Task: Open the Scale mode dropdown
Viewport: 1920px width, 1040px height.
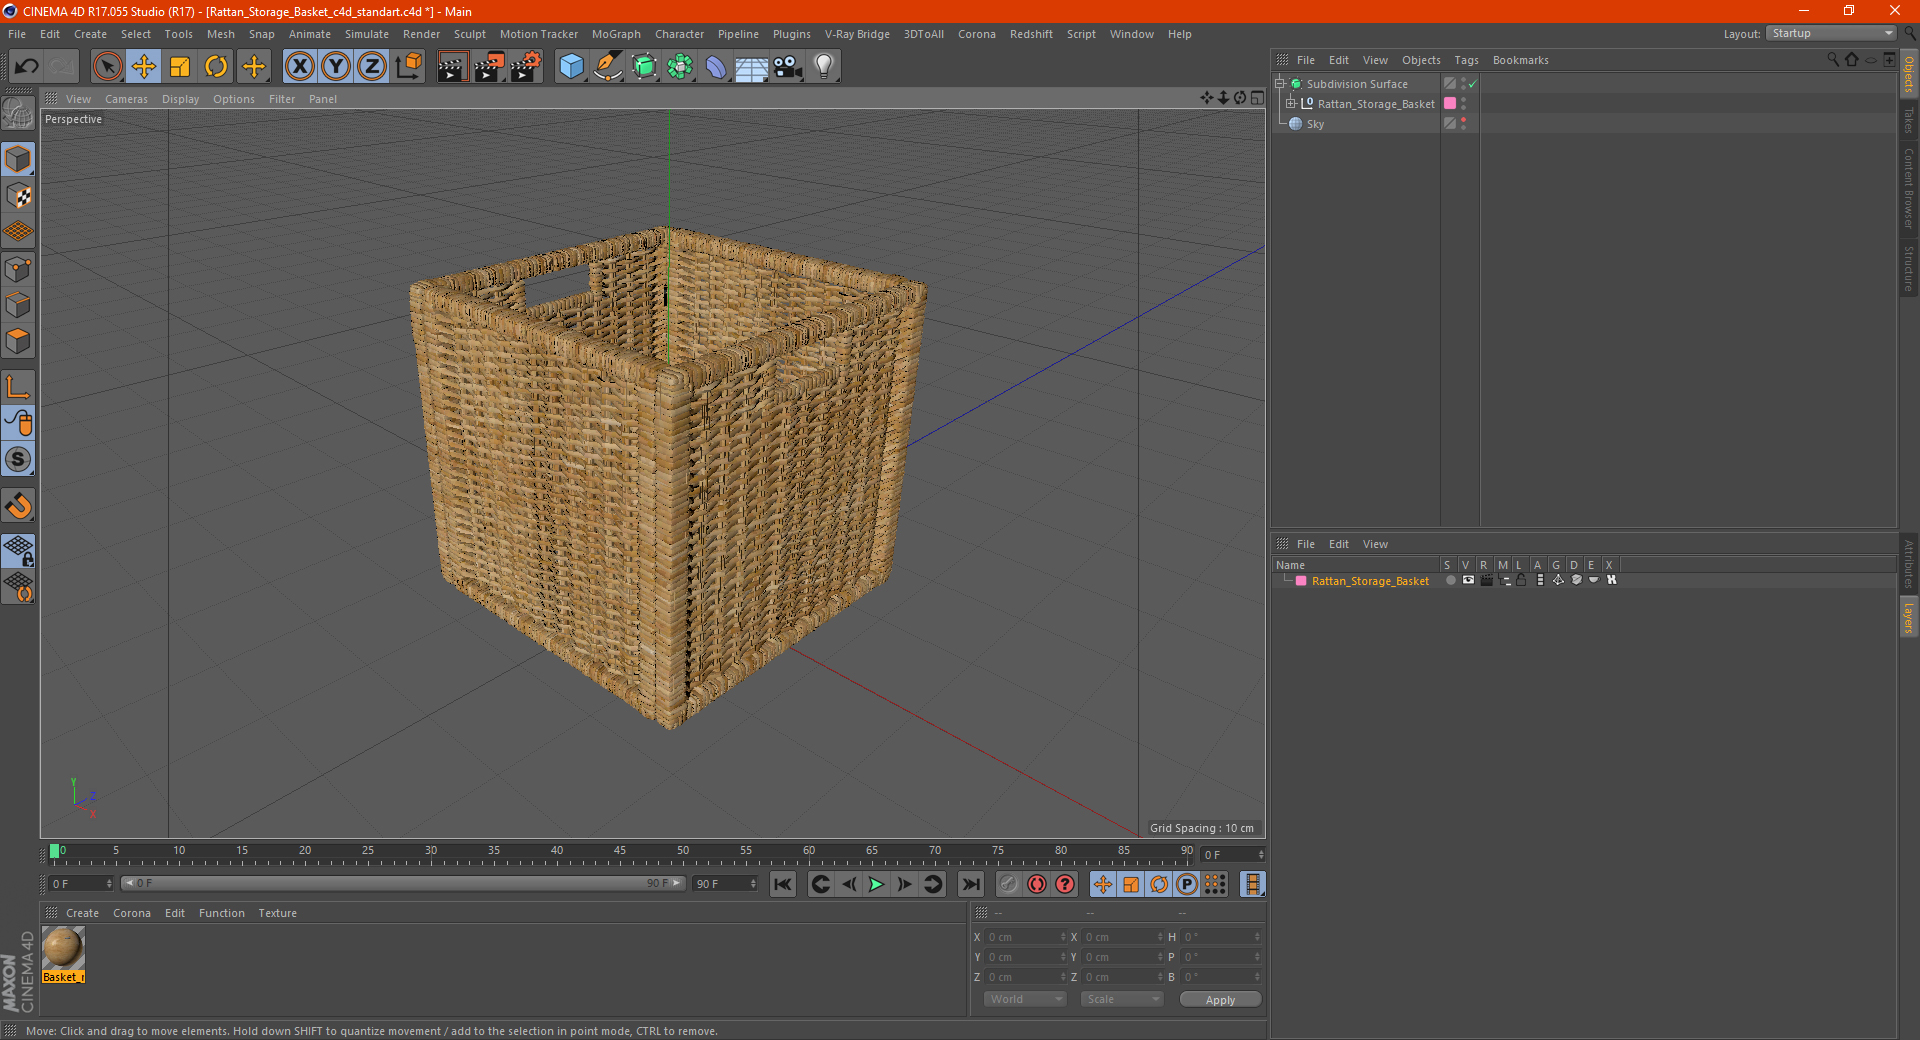Action: [1122, 999]
